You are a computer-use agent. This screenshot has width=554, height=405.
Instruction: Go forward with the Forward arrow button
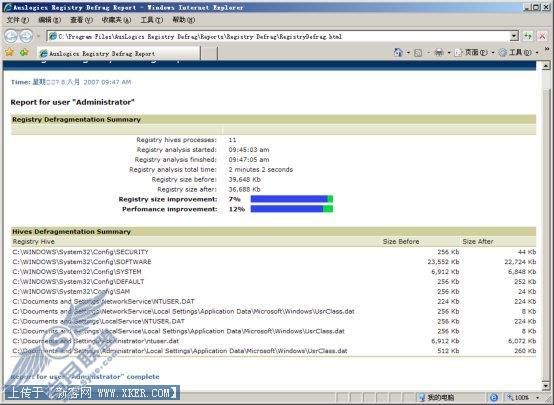pos(26,36)
